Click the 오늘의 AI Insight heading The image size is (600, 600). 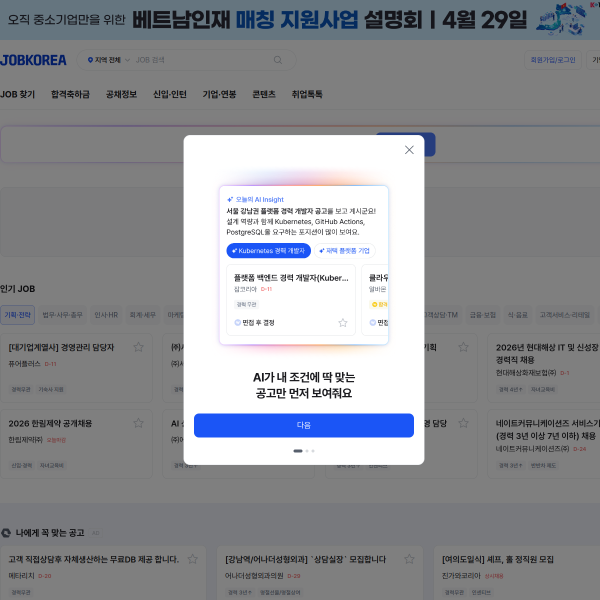(255, 199)
